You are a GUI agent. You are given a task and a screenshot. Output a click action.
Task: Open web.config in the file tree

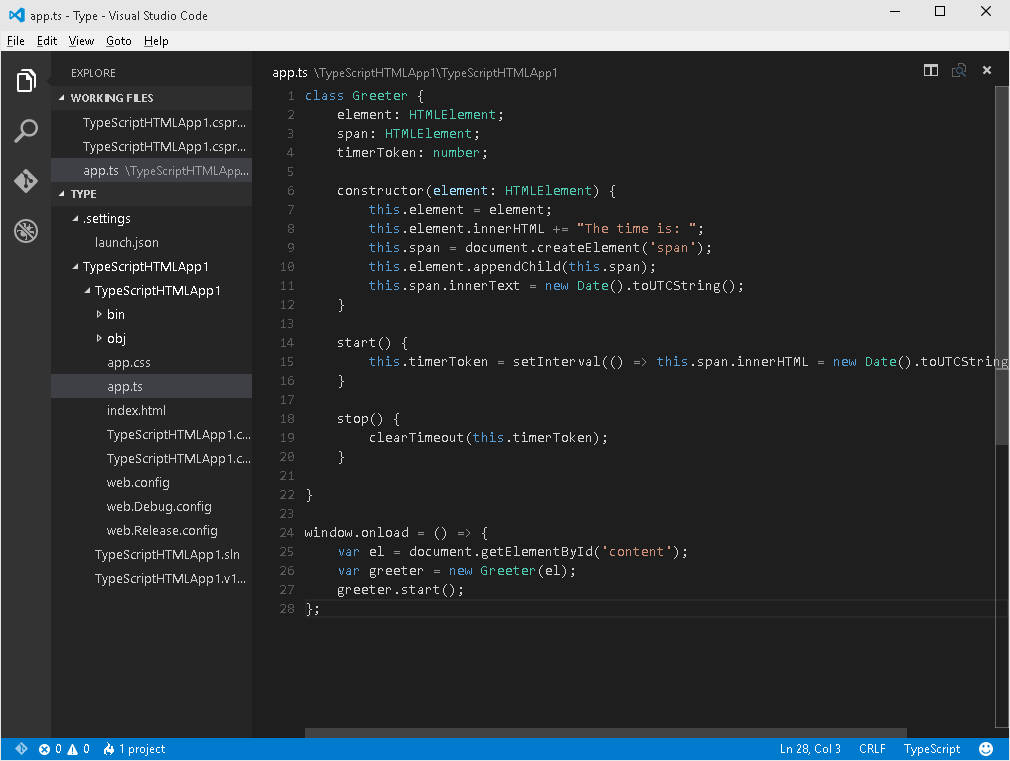pyautogui.click(x=151, y=483)
